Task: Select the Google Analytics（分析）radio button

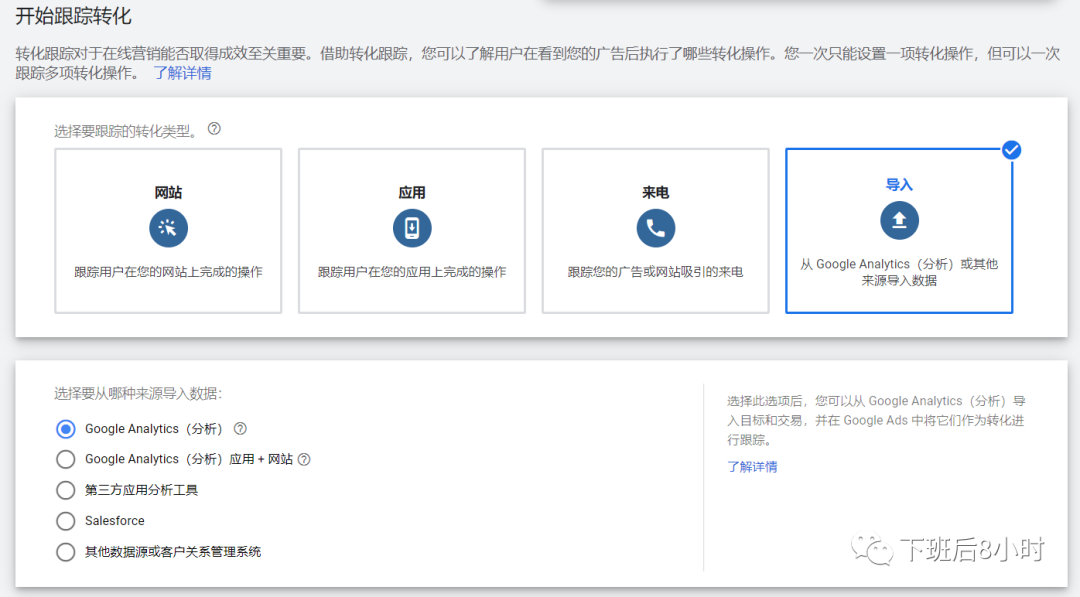Action: 65,429
